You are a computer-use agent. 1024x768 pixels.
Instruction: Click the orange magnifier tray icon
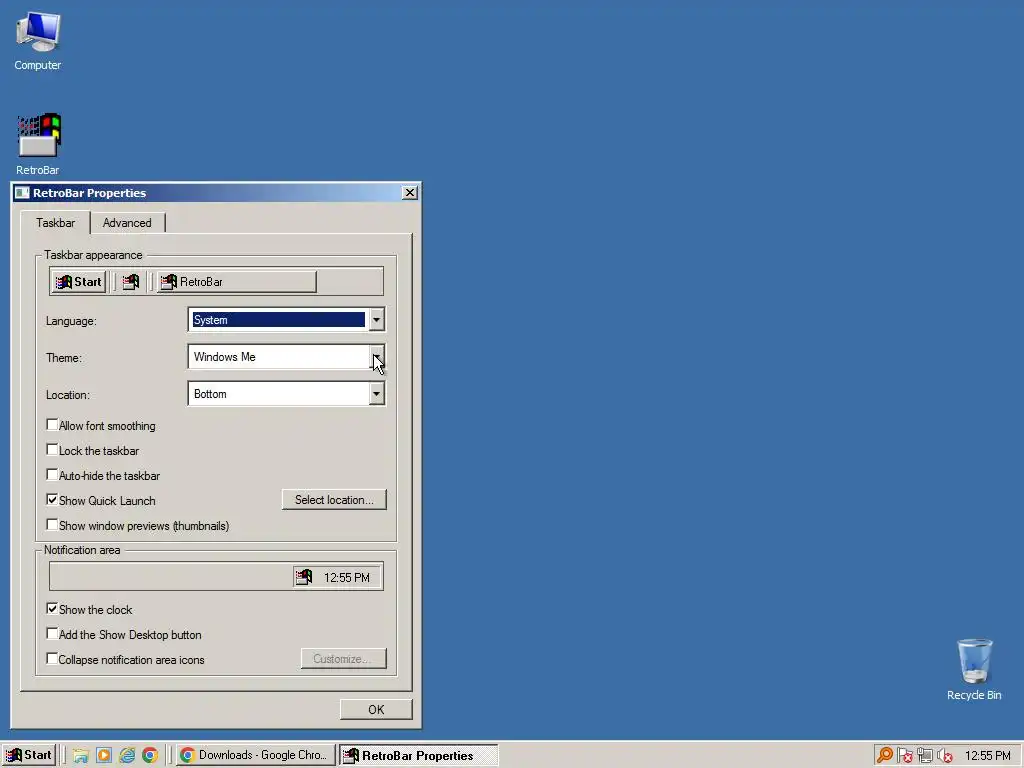pos(885,756)
